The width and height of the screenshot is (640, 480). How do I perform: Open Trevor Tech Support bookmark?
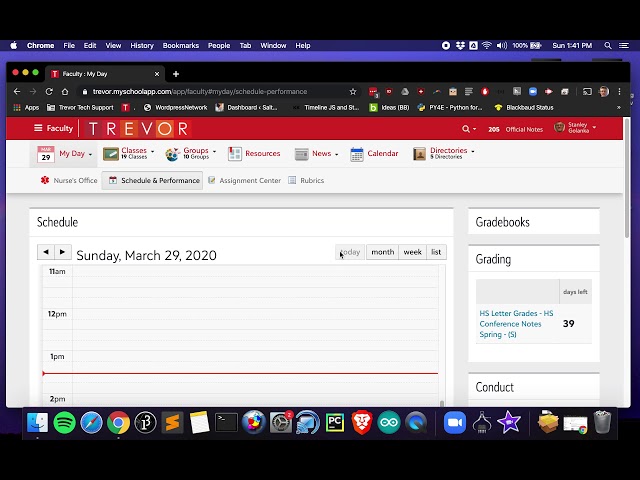80,107
